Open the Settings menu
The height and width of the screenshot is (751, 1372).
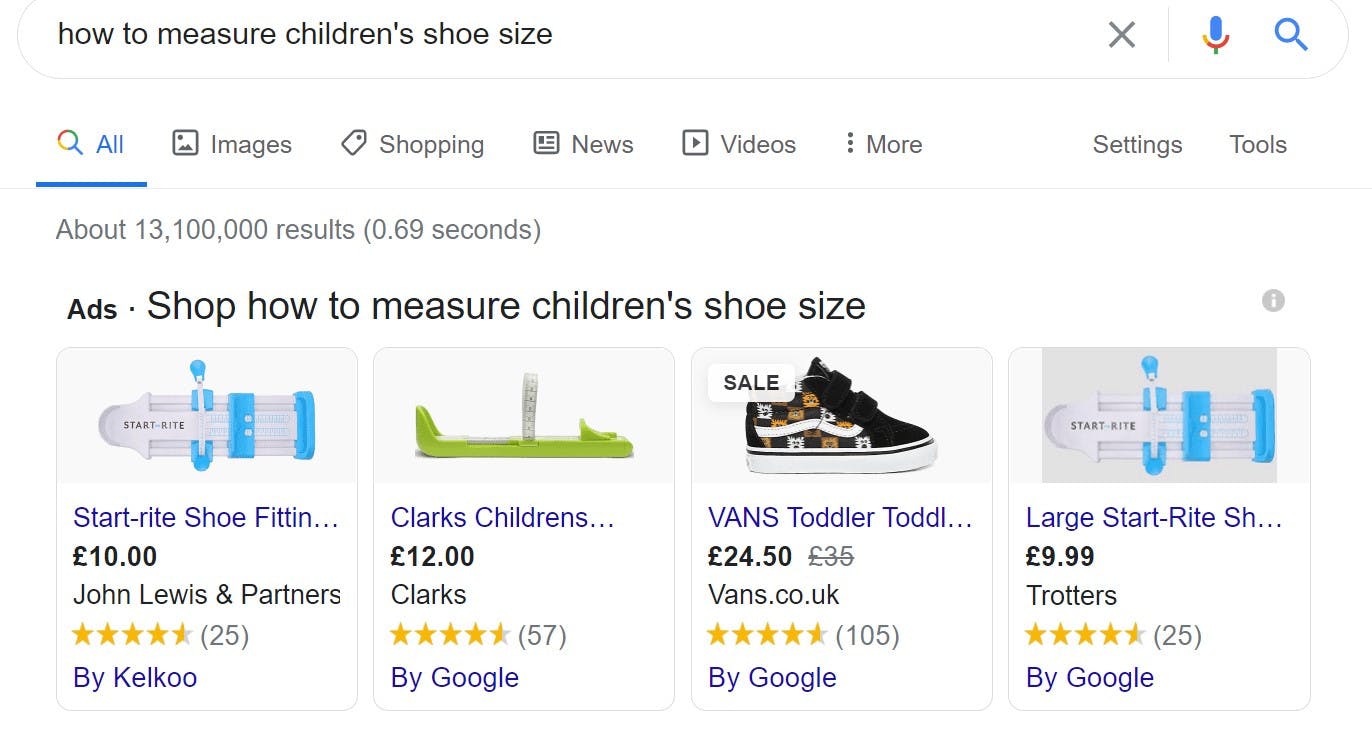[x=1137, y=144]
